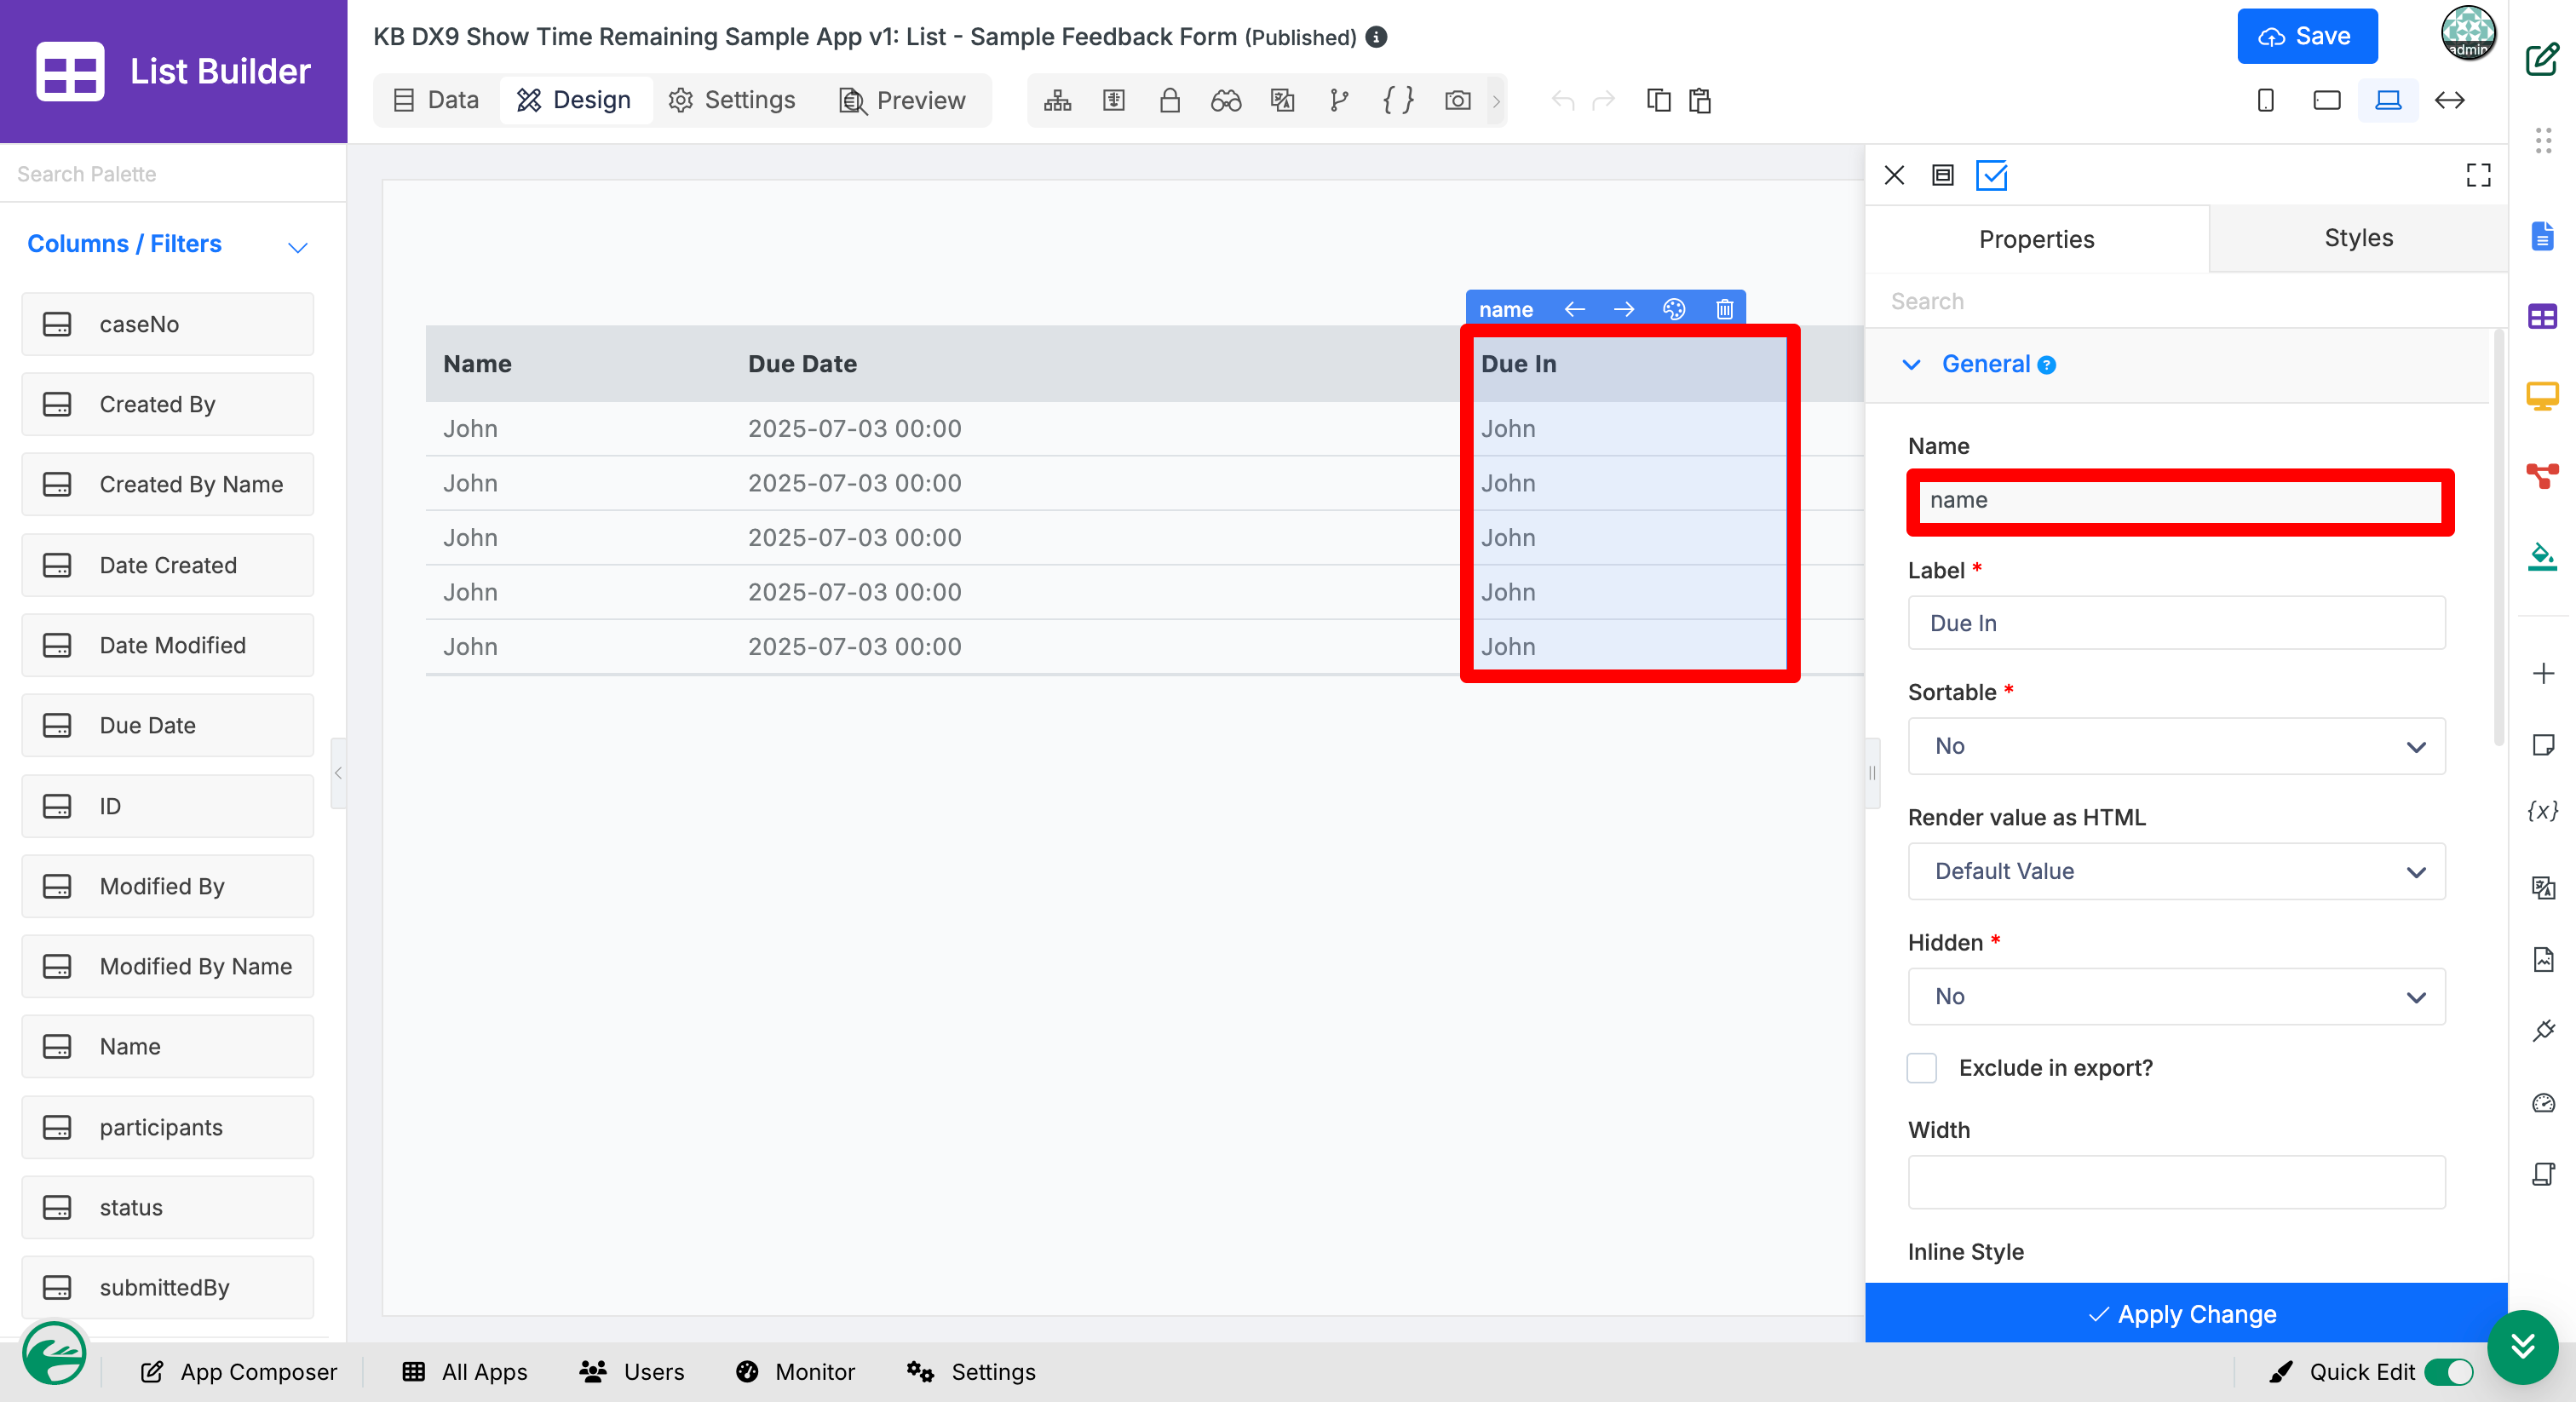Switch to laptop desktop view
2576x1402 pixels.
point(2388,100)
